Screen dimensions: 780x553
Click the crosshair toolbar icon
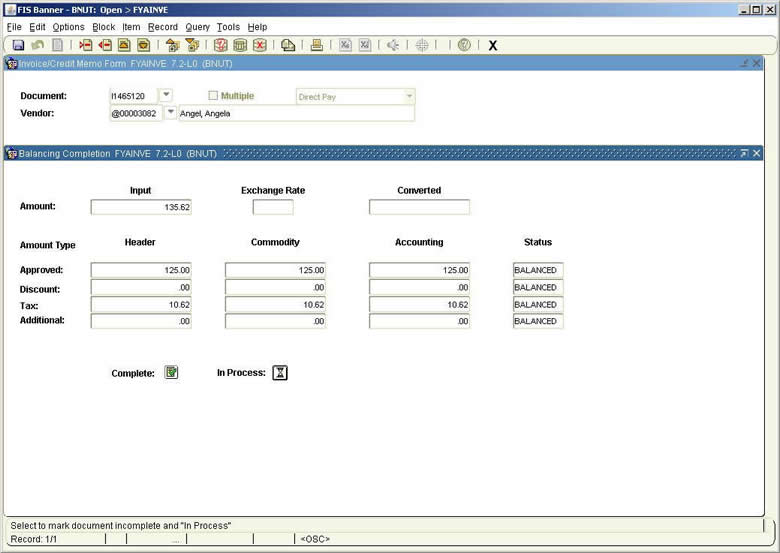click(x=422, y=45)
